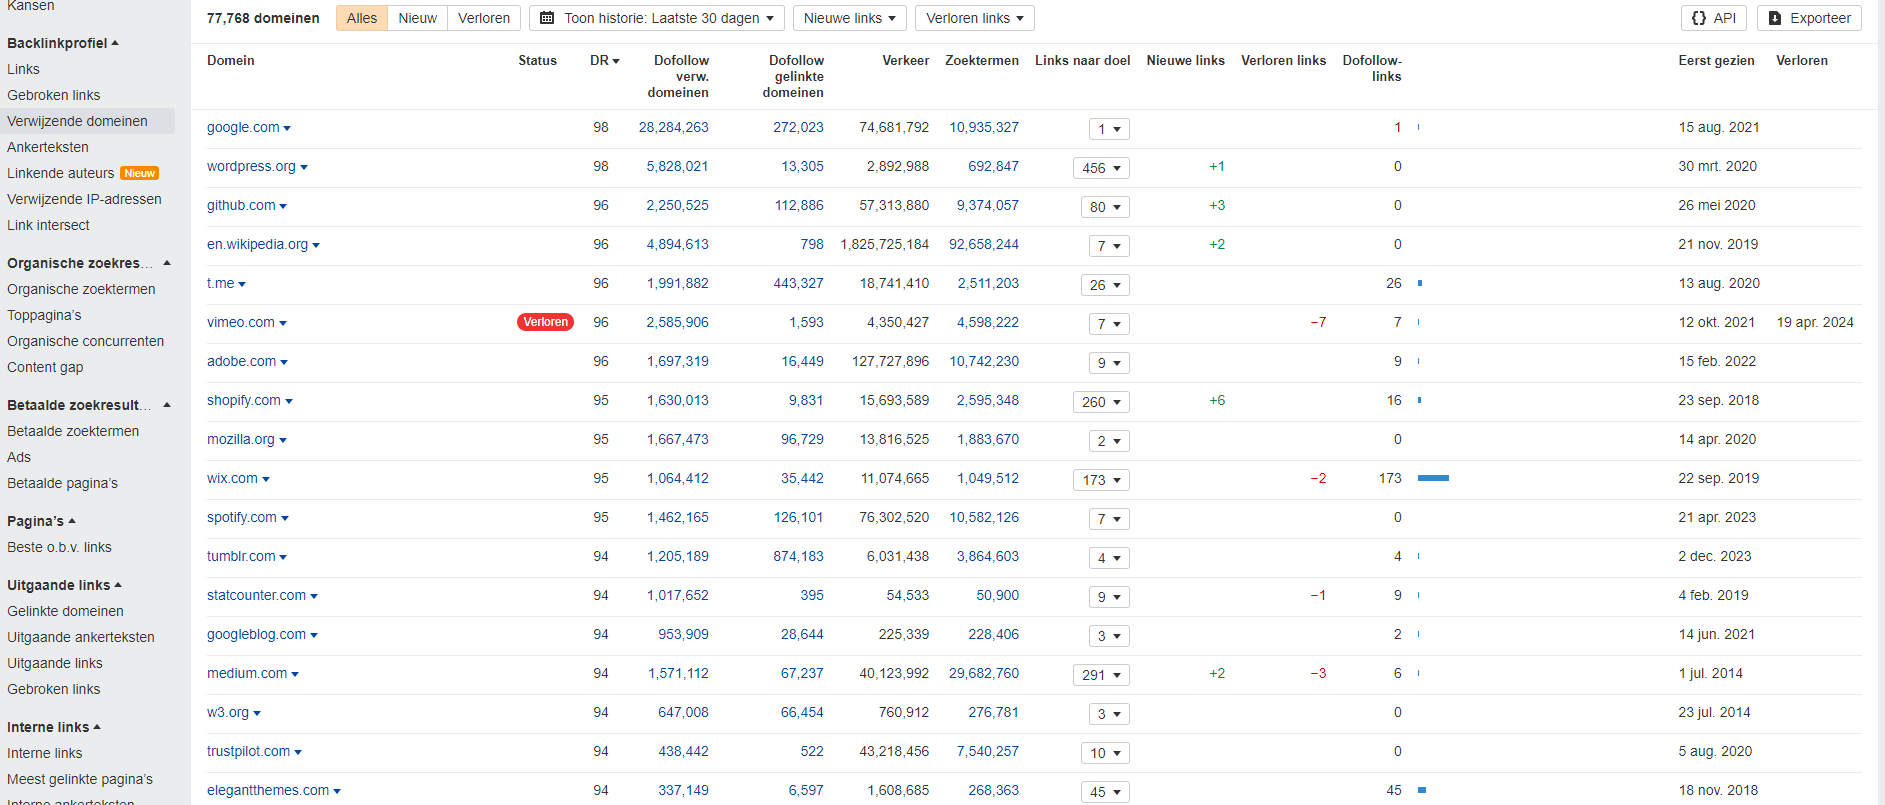Screen dimensions: 1885x805
Task: Open the Verloren links filter dropdown
Action: pos(975,18)
